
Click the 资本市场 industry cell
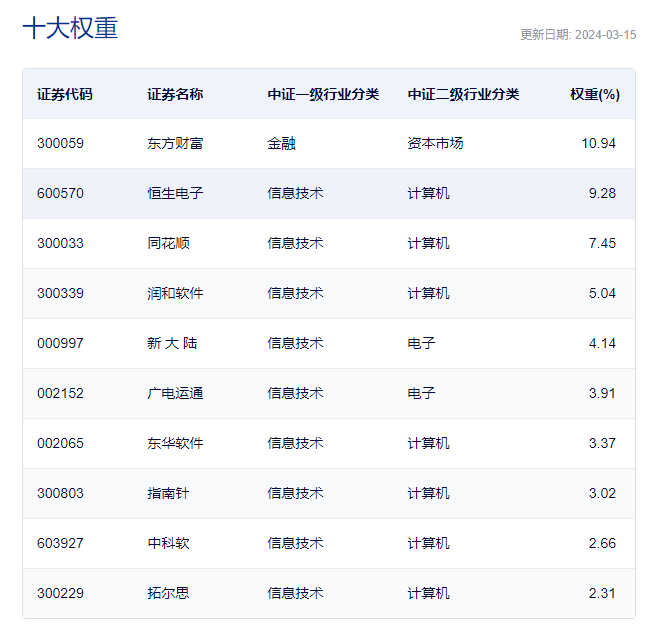point(435,143)
